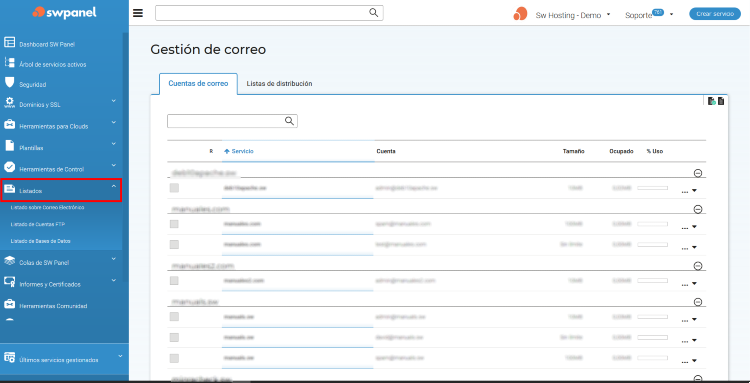Viewport: 750px width, 383px height.
Task: Open Listado de Bases de Datos
Action: pos(40,241)
